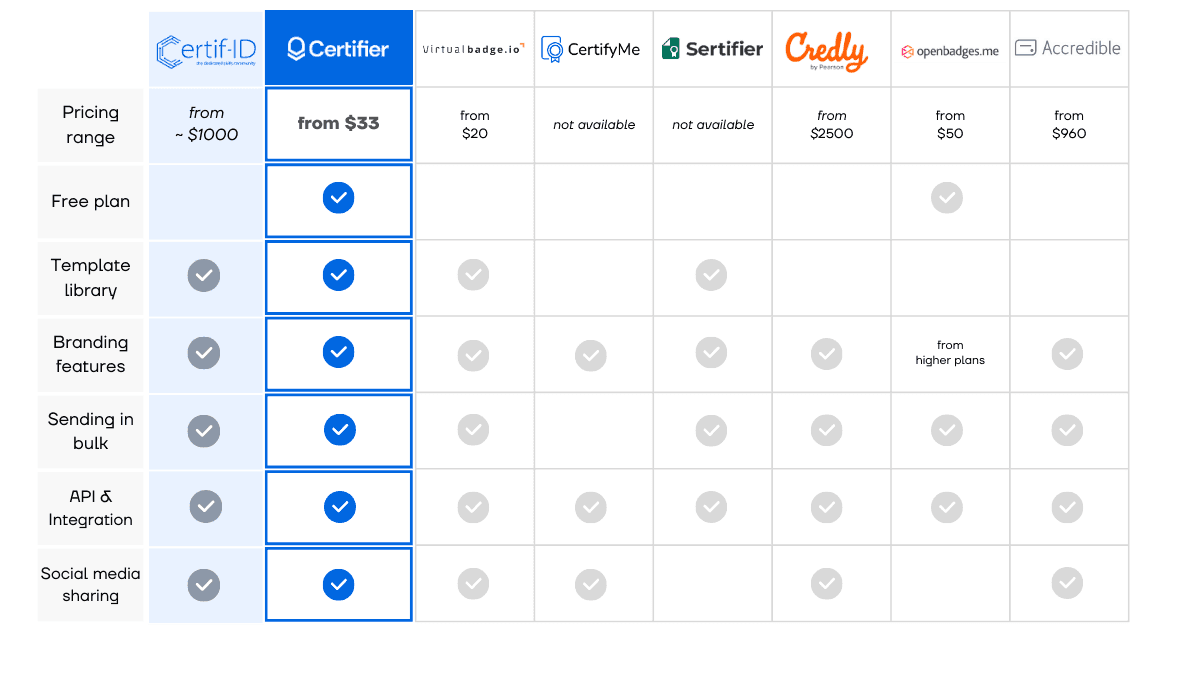Click the CertifyMe logo
This screenshot has width=1191, height=684.
[591, 49]
